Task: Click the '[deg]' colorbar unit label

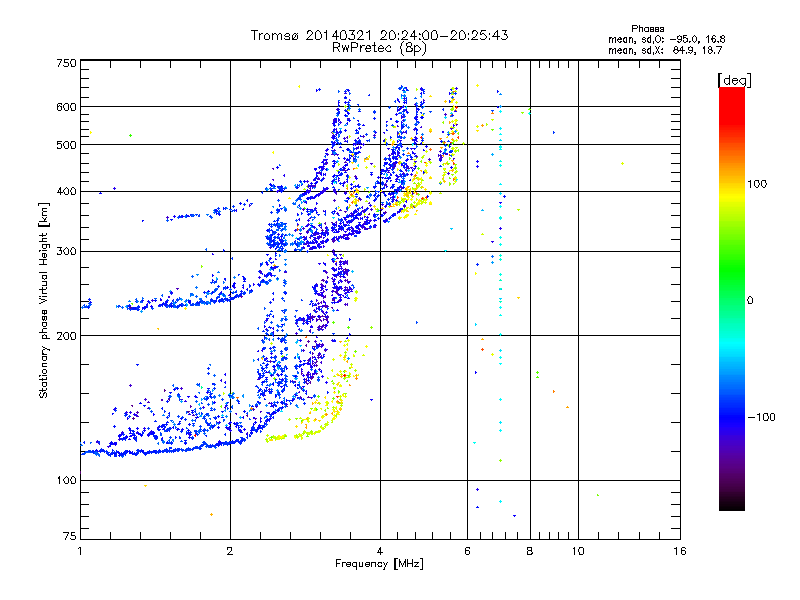Action: (x=734, y=80)
